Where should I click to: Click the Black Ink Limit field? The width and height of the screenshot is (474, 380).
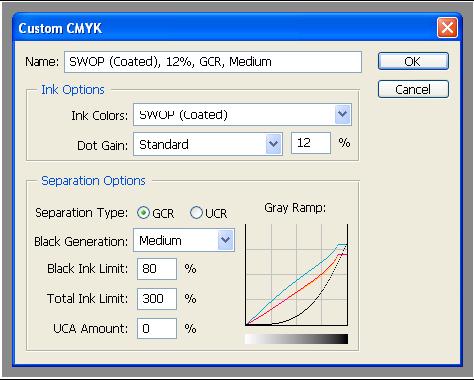[157, 269]
